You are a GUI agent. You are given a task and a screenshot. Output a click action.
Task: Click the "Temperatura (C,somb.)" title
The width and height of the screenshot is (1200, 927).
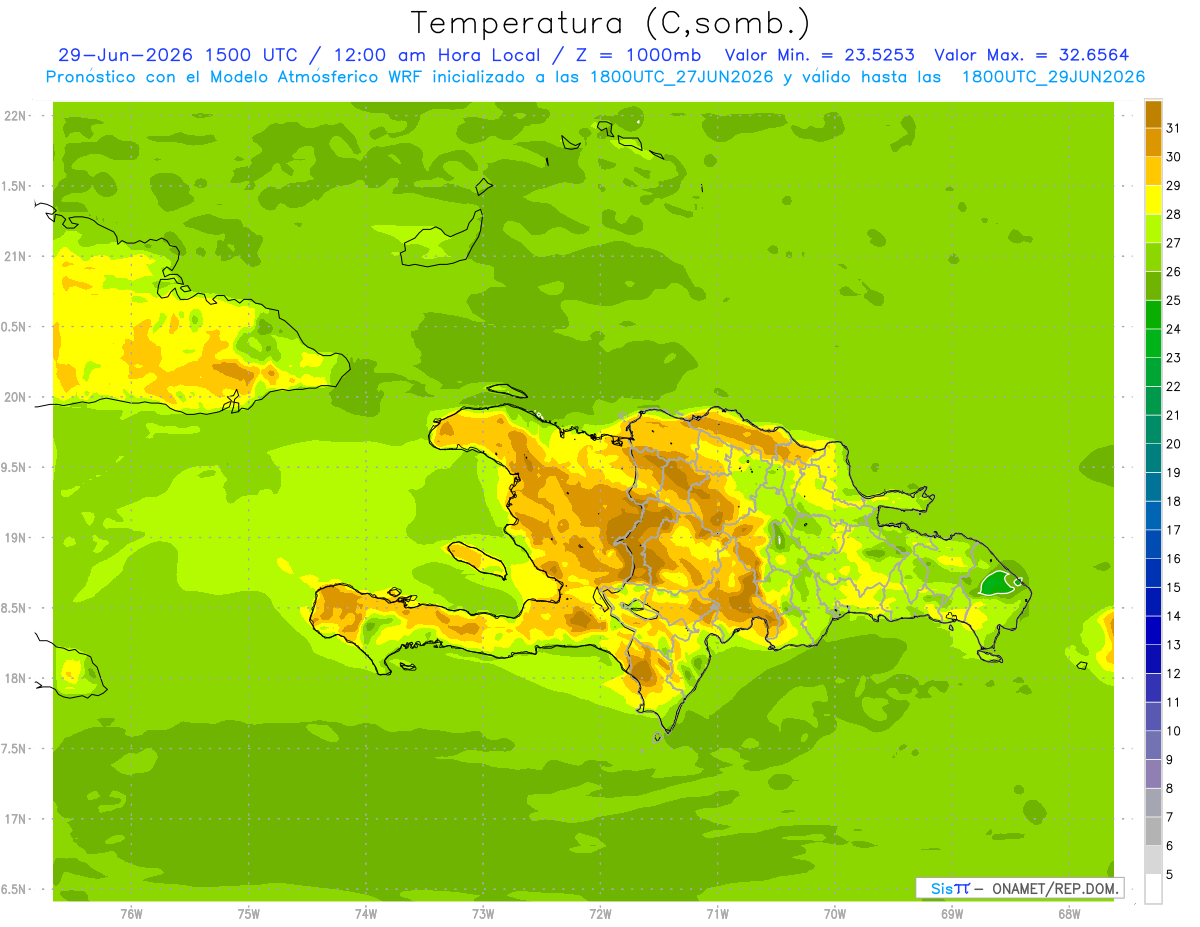click(610, 22)
